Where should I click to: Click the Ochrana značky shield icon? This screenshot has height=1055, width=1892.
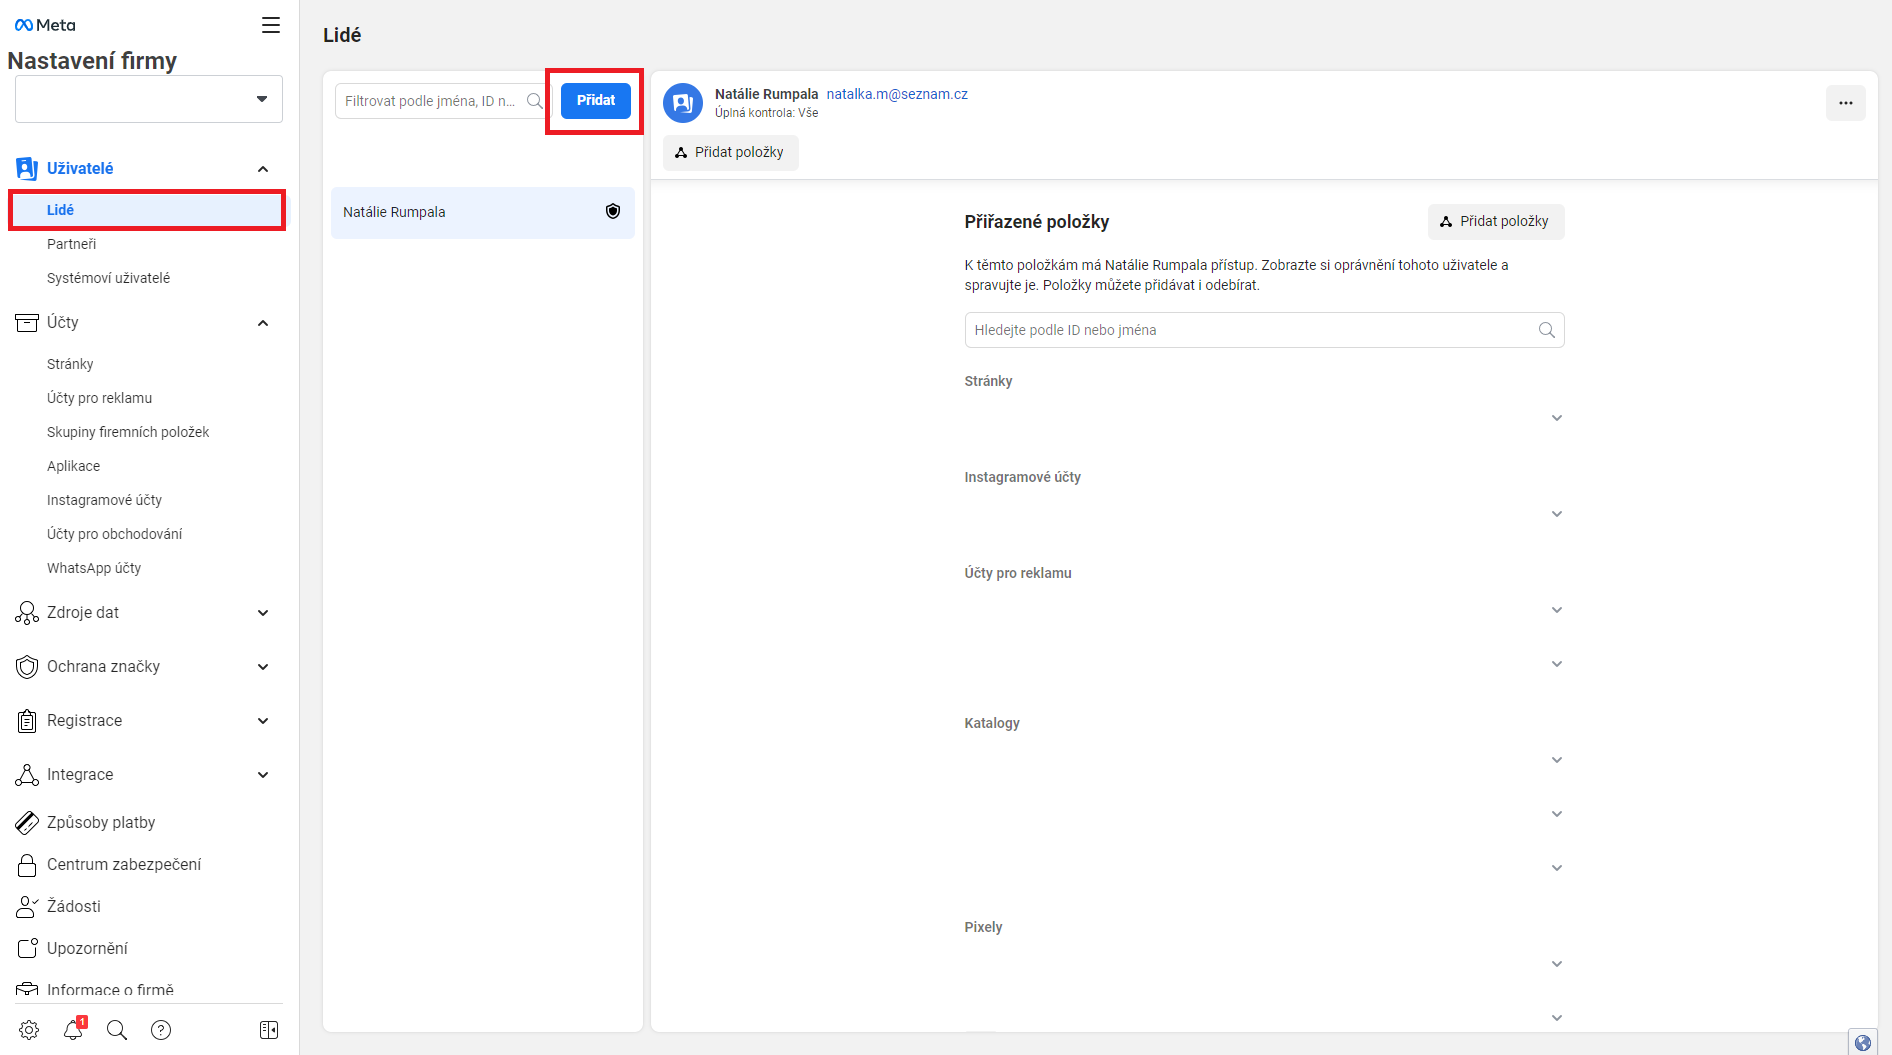coord(27,667)
